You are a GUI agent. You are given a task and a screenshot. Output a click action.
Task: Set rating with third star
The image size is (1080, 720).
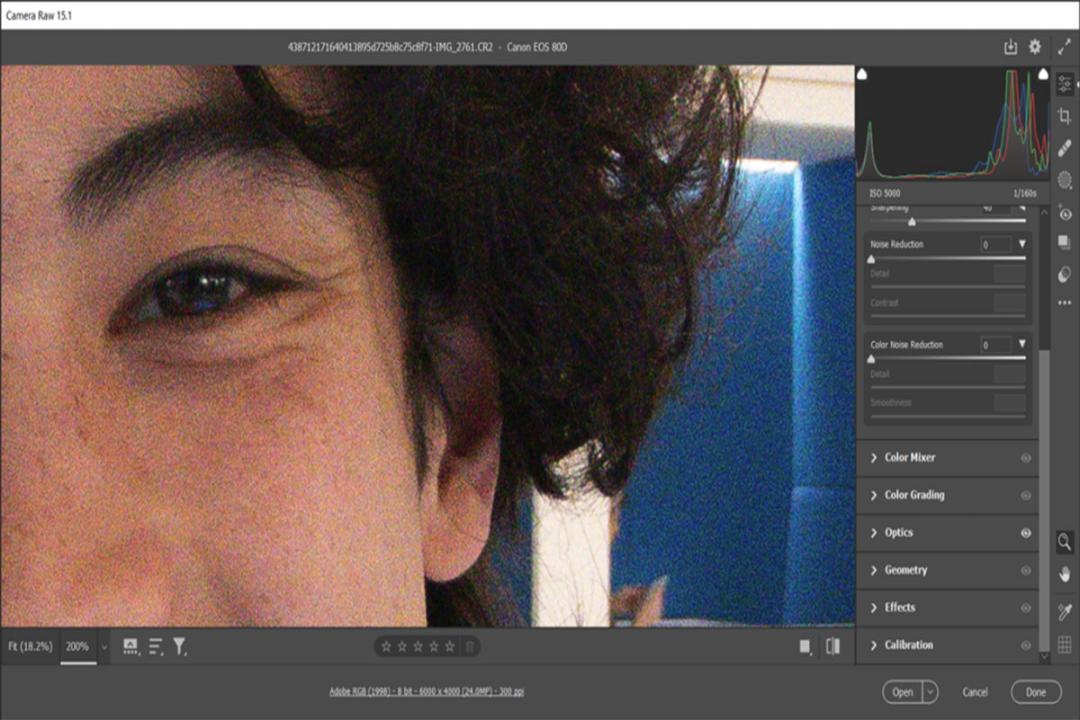point(418,646)
